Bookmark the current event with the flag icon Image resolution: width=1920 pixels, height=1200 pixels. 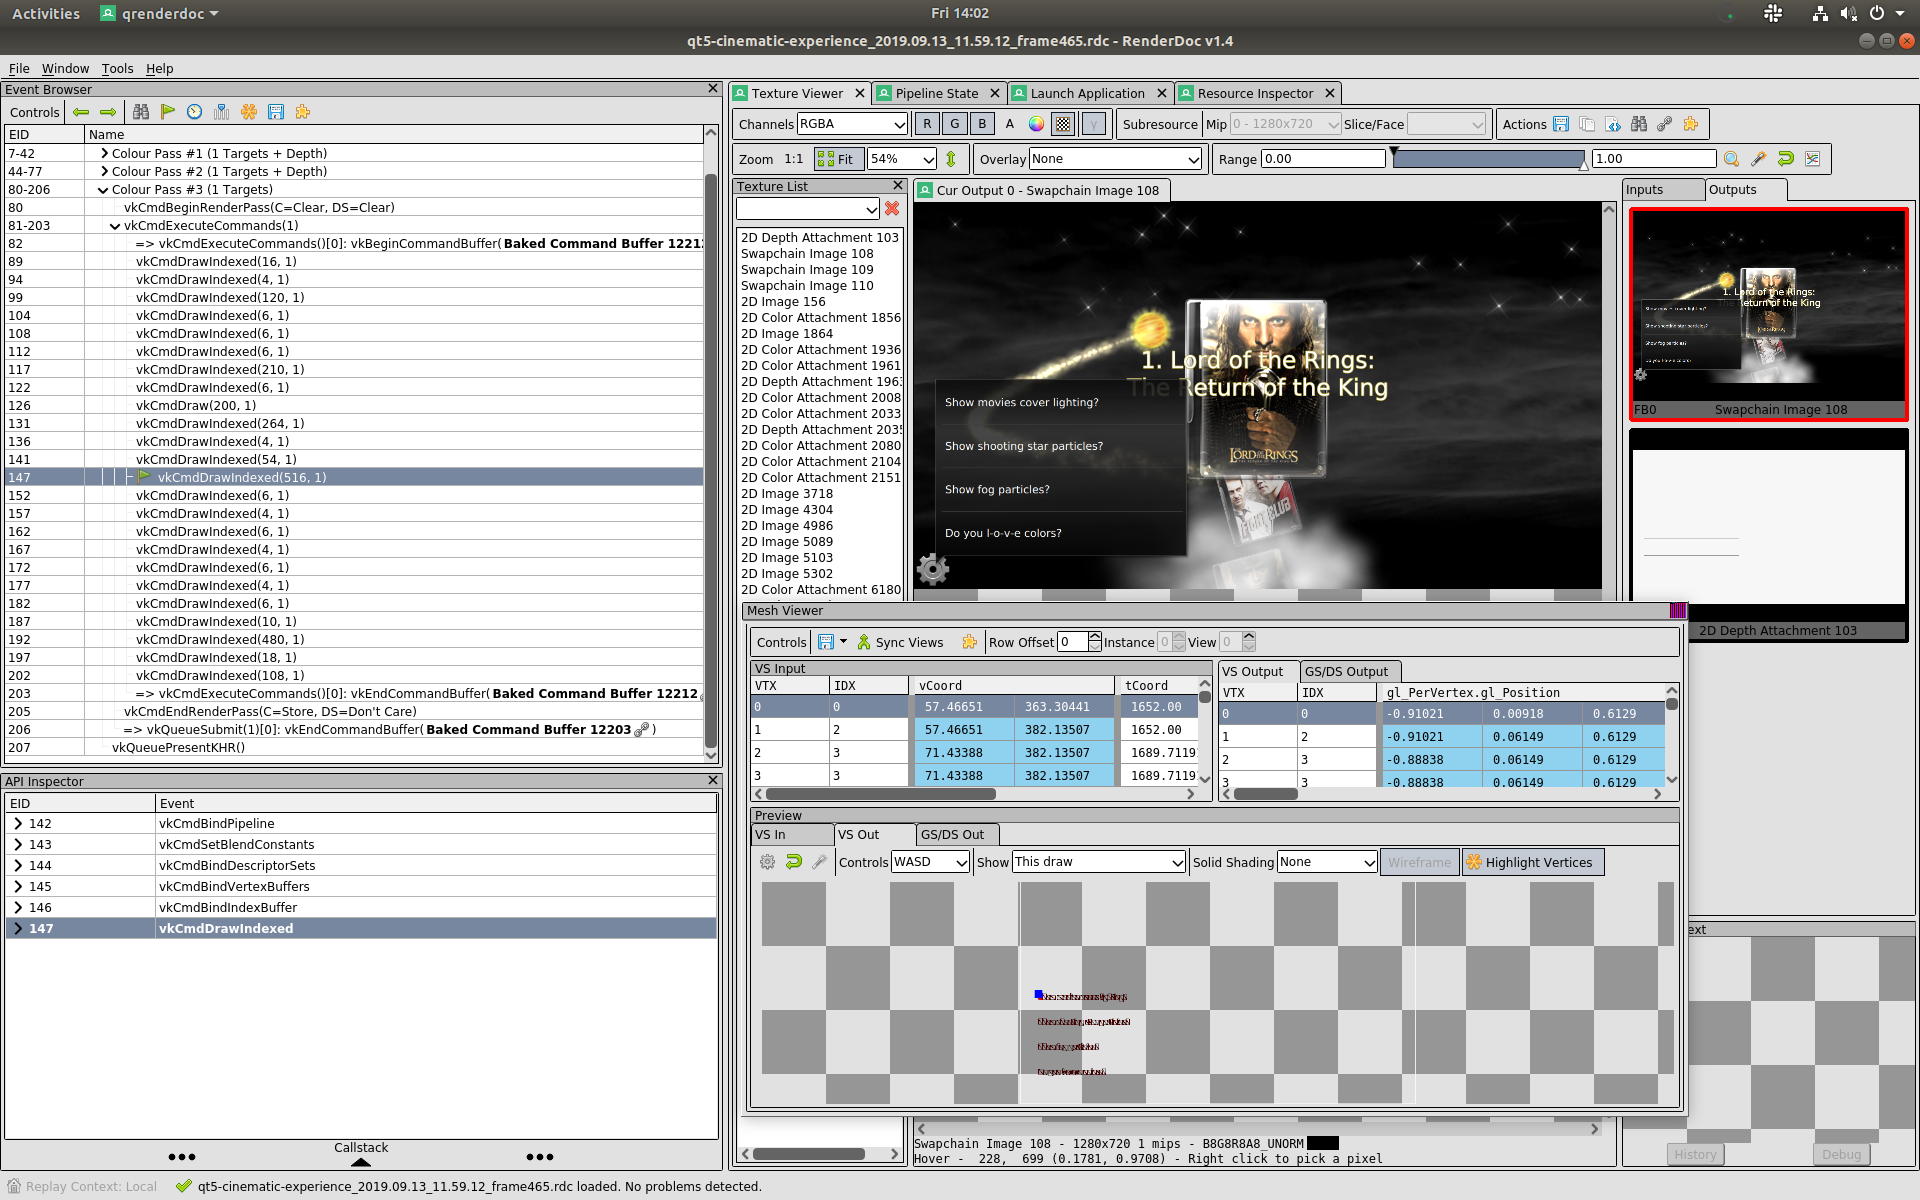click(168, 112)
